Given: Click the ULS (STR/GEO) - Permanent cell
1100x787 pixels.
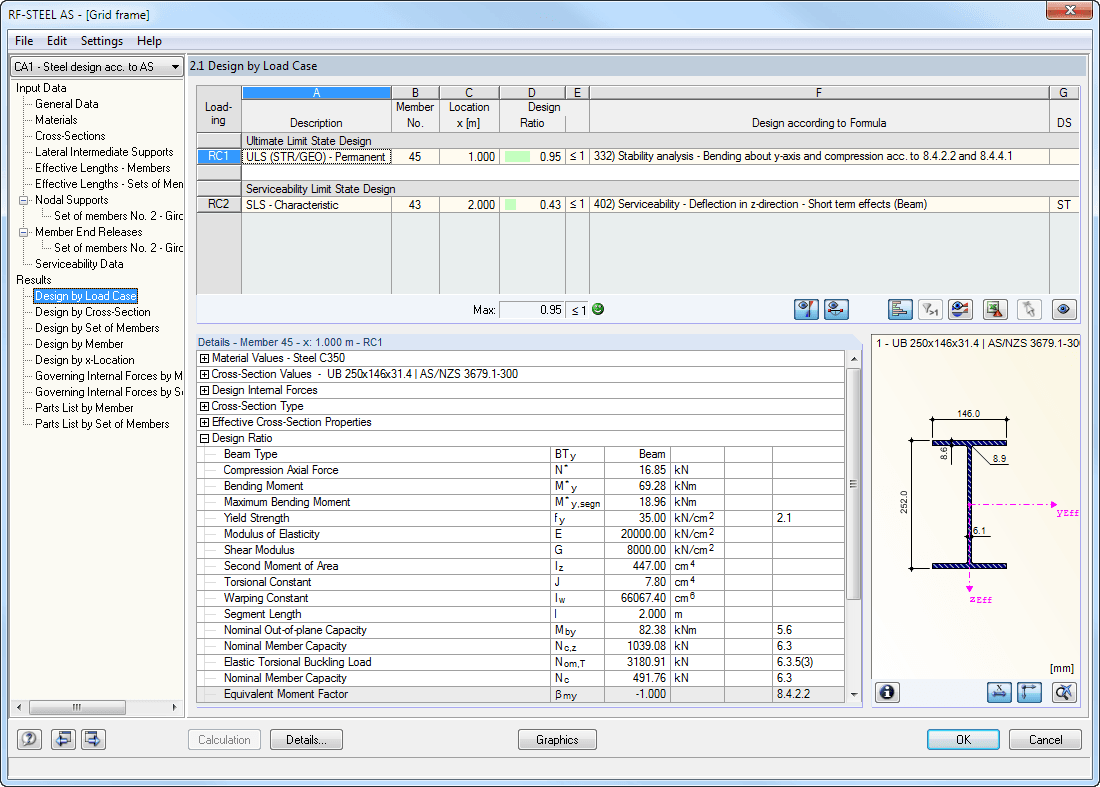Looking at the screenshot, I should (x=316, y=156).
